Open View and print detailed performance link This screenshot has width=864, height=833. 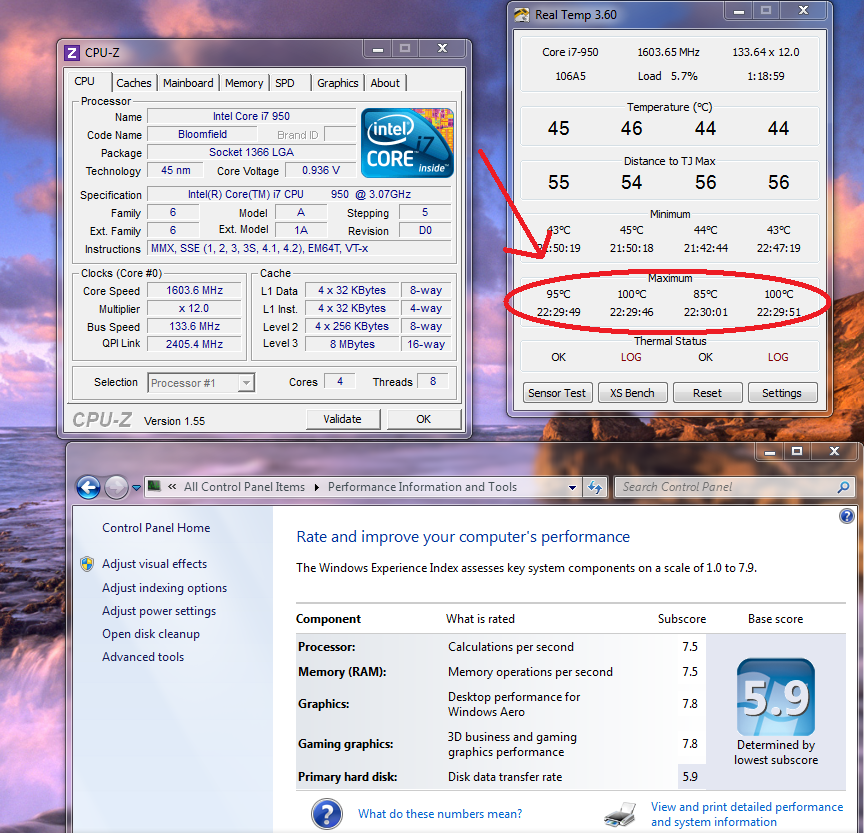[x=747, y=814]
